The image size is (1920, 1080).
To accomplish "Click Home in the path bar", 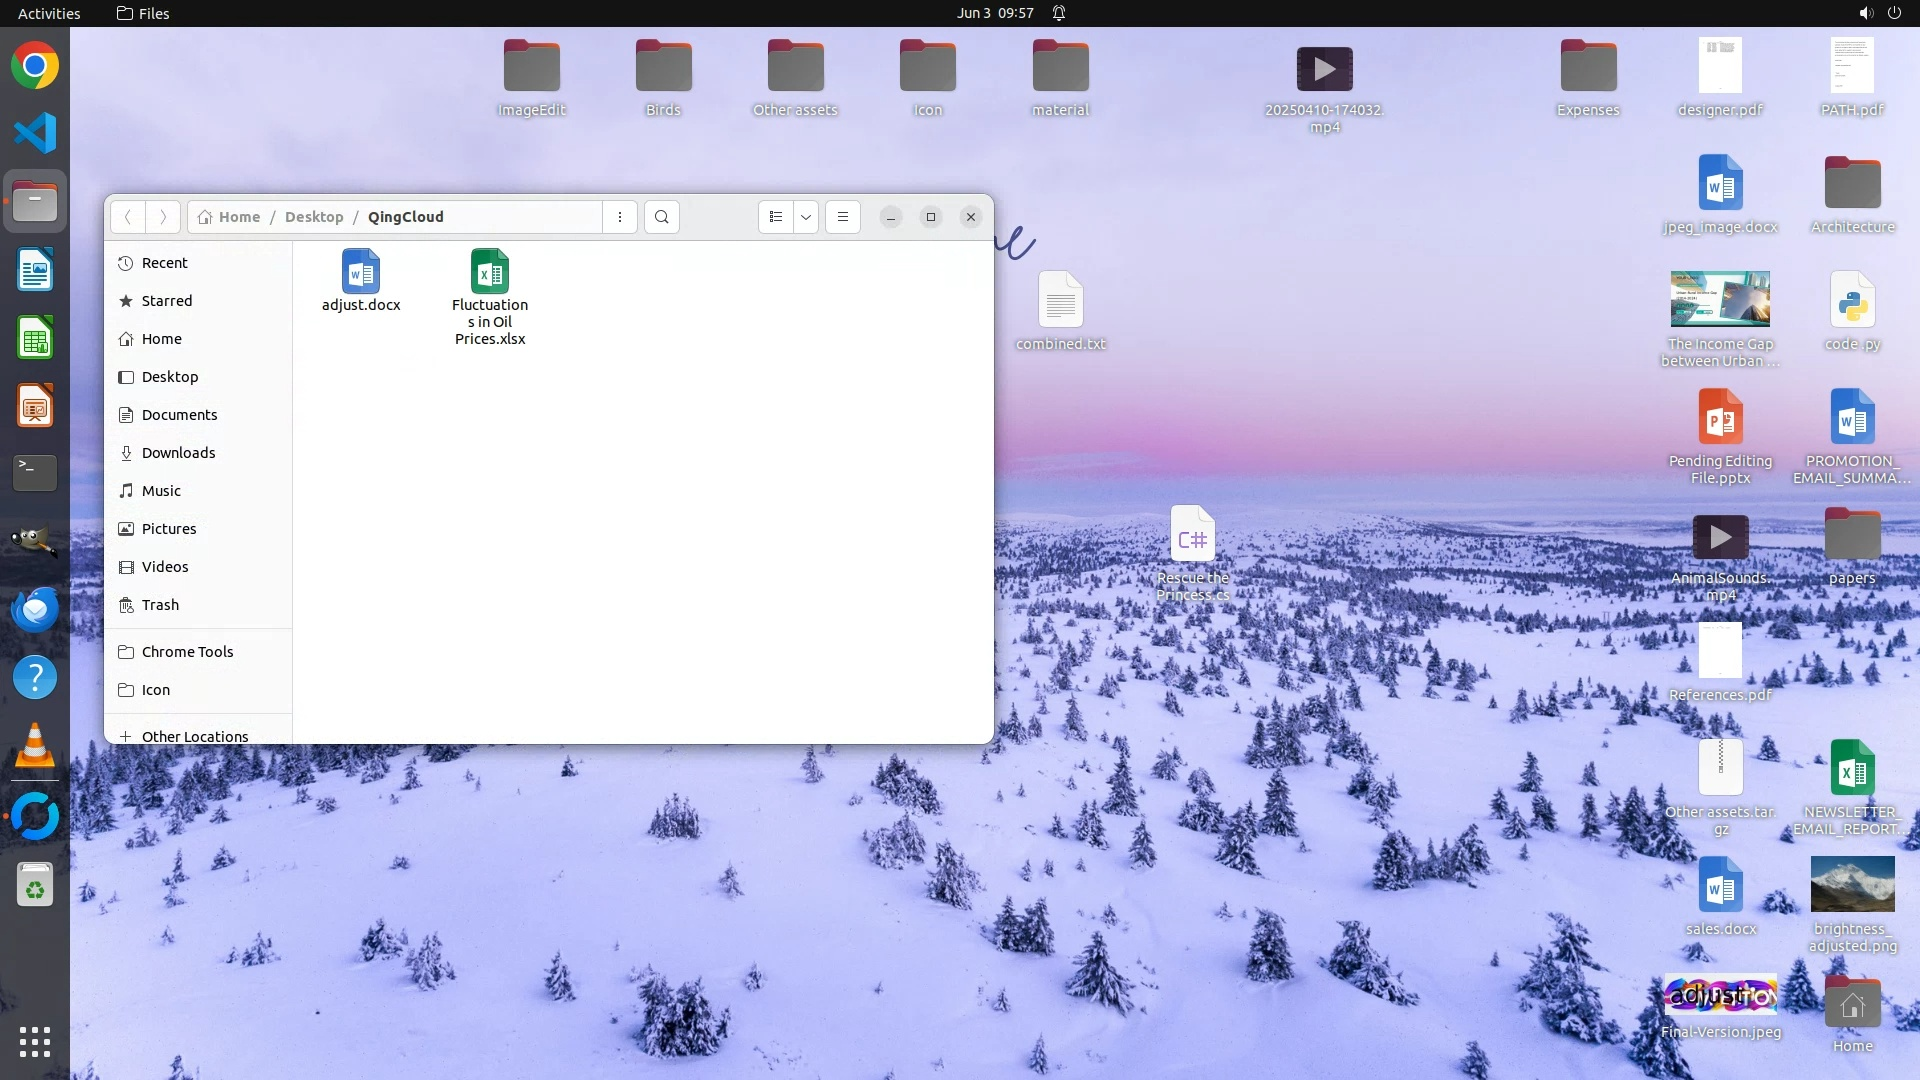I will pos(239,217).
